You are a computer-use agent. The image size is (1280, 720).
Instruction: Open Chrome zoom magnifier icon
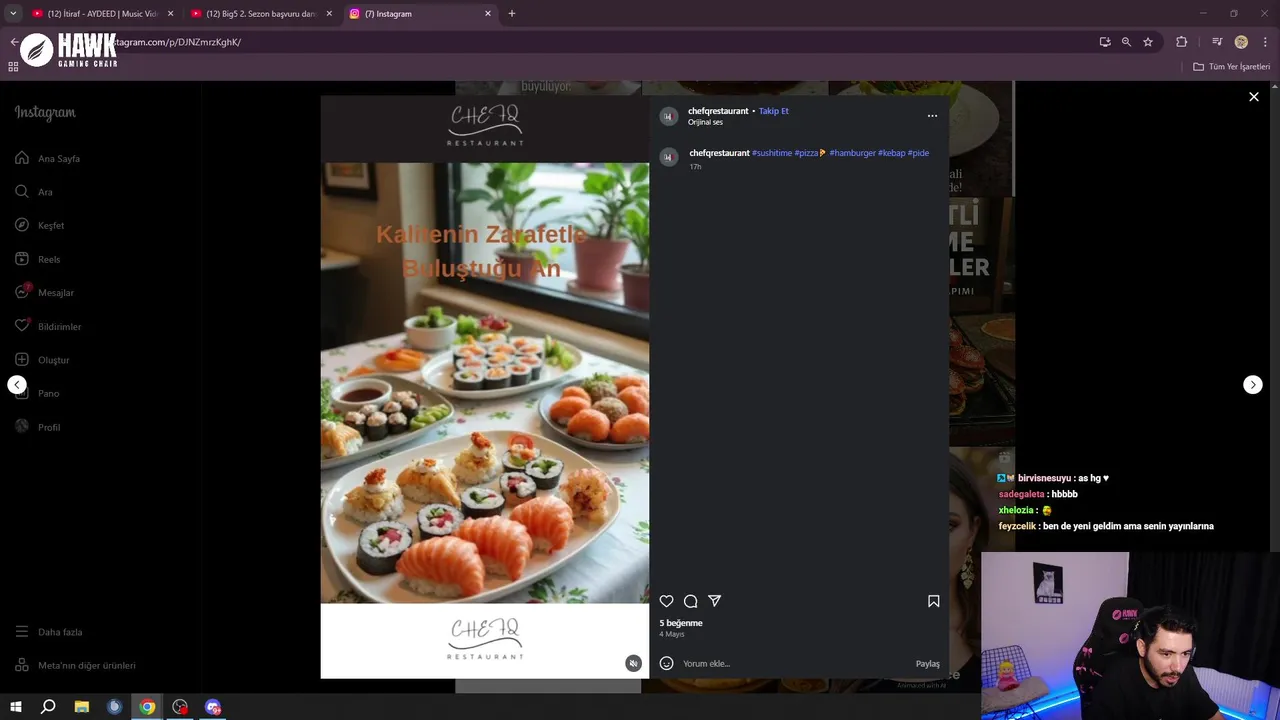click(x=1126, y=42)
